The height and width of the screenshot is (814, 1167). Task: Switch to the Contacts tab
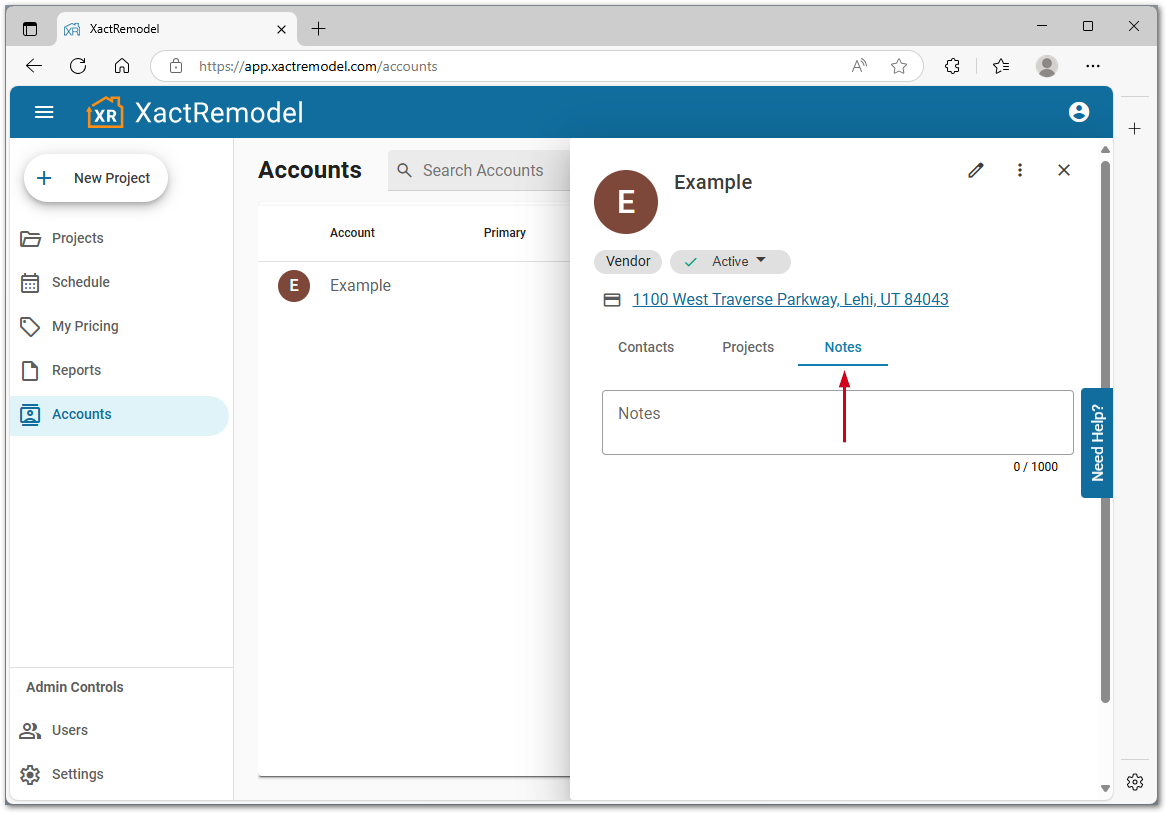[646, 347]
